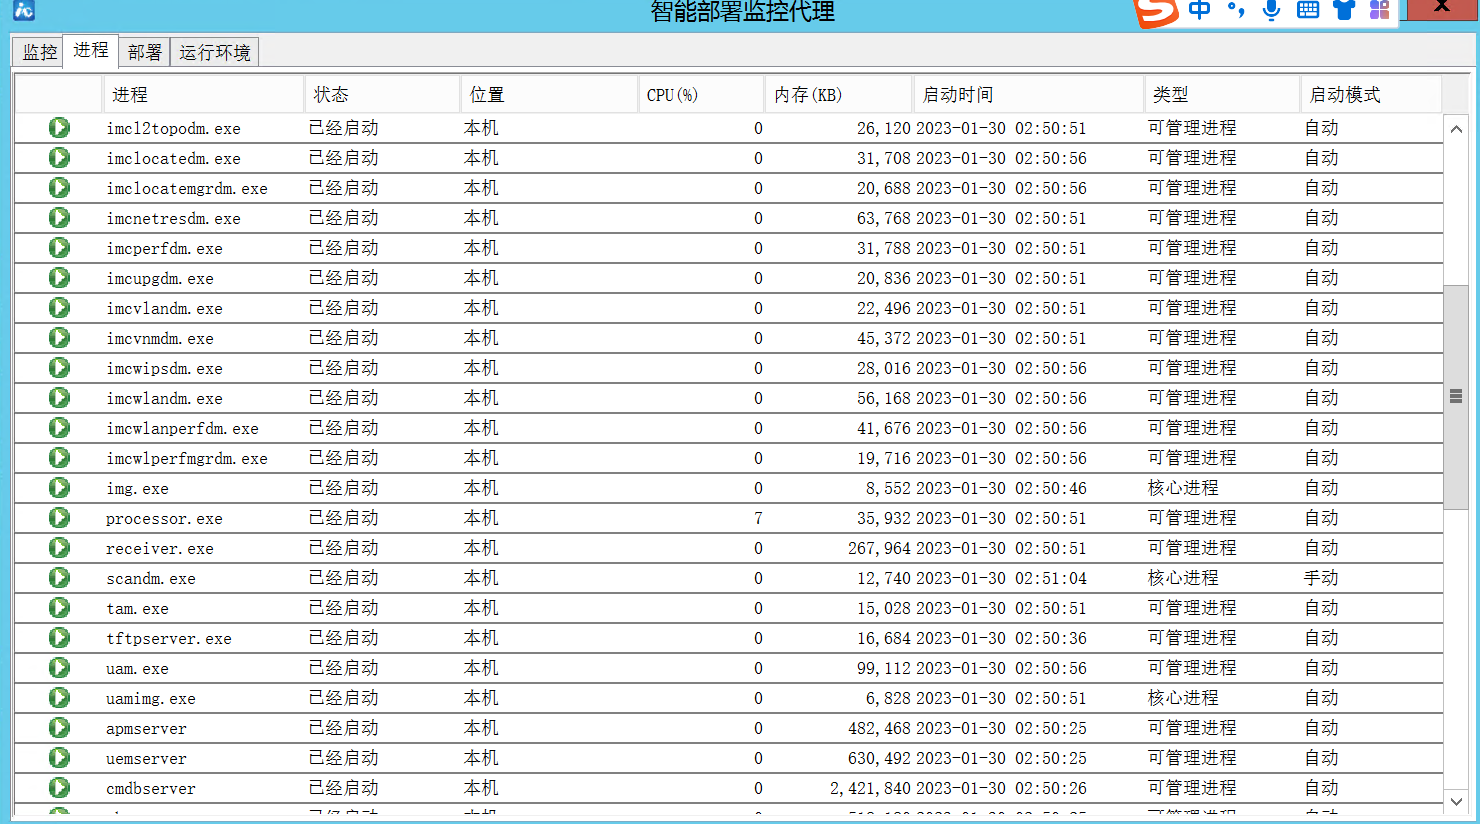Screen dimensions: 1480x824
Task: Click the Sogou input method S logo
Action: point(1156,12)
